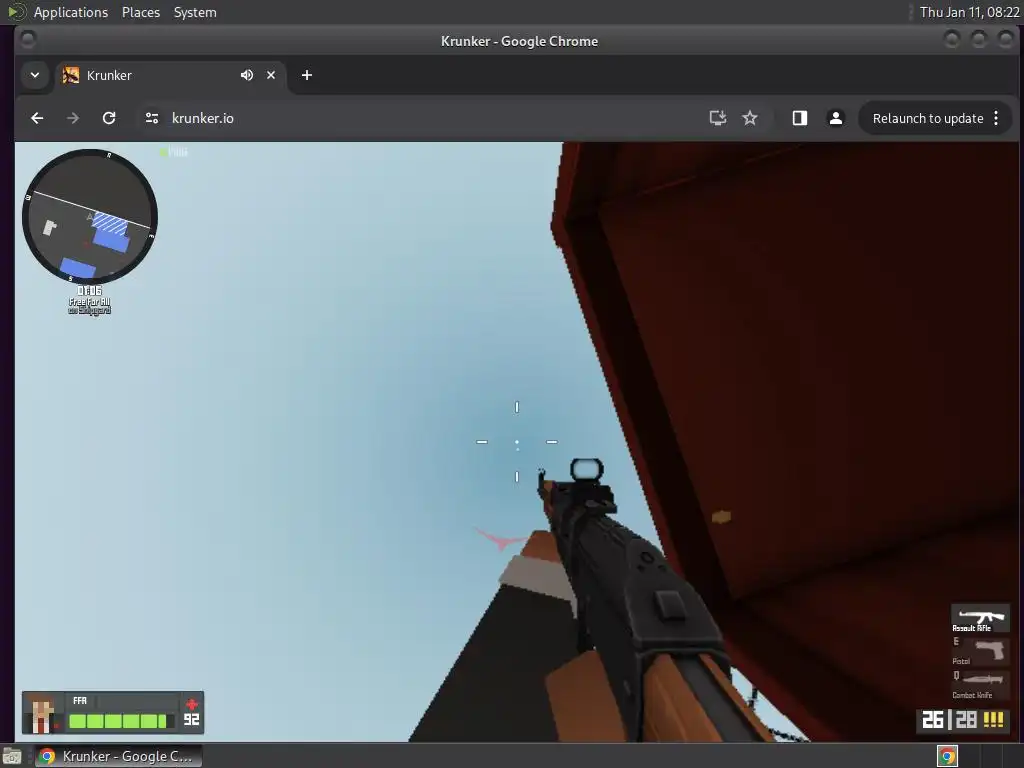Select the Krunker browser tab

170,75
